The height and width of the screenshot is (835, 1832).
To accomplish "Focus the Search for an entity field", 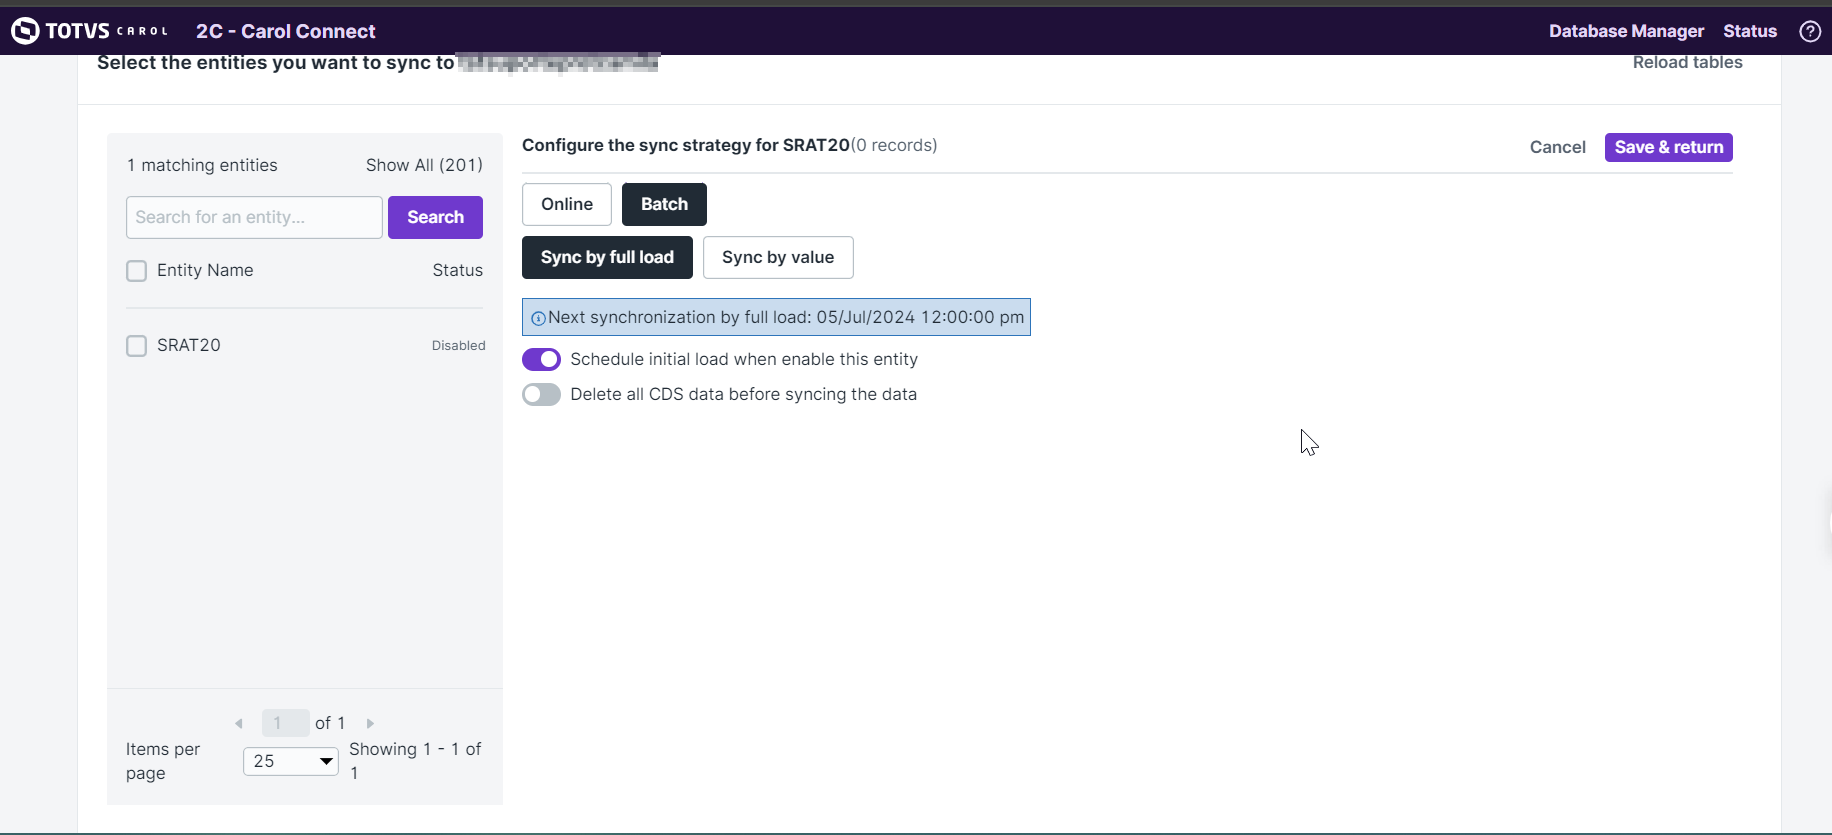I will tap(254, 217).
